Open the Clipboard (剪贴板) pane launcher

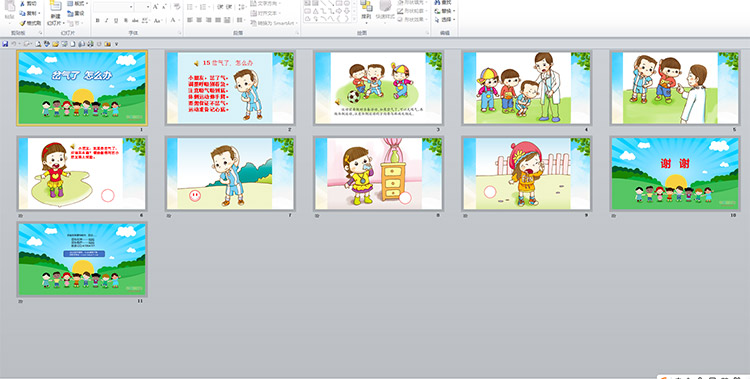pos(41,33)
